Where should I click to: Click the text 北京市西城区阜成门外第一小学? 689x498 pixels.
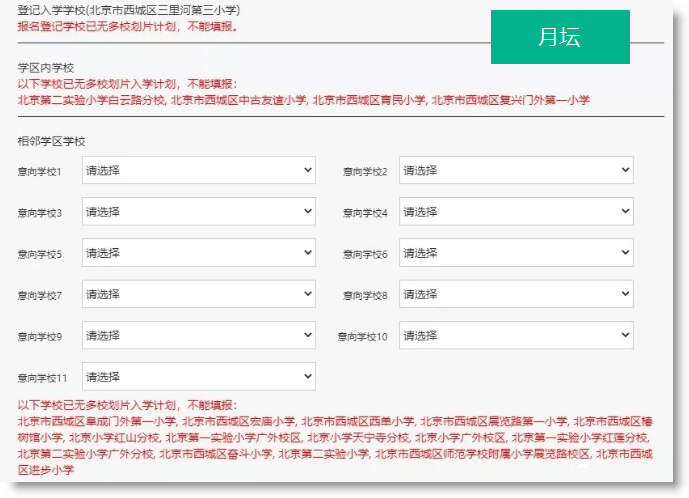tap(97, 422)
